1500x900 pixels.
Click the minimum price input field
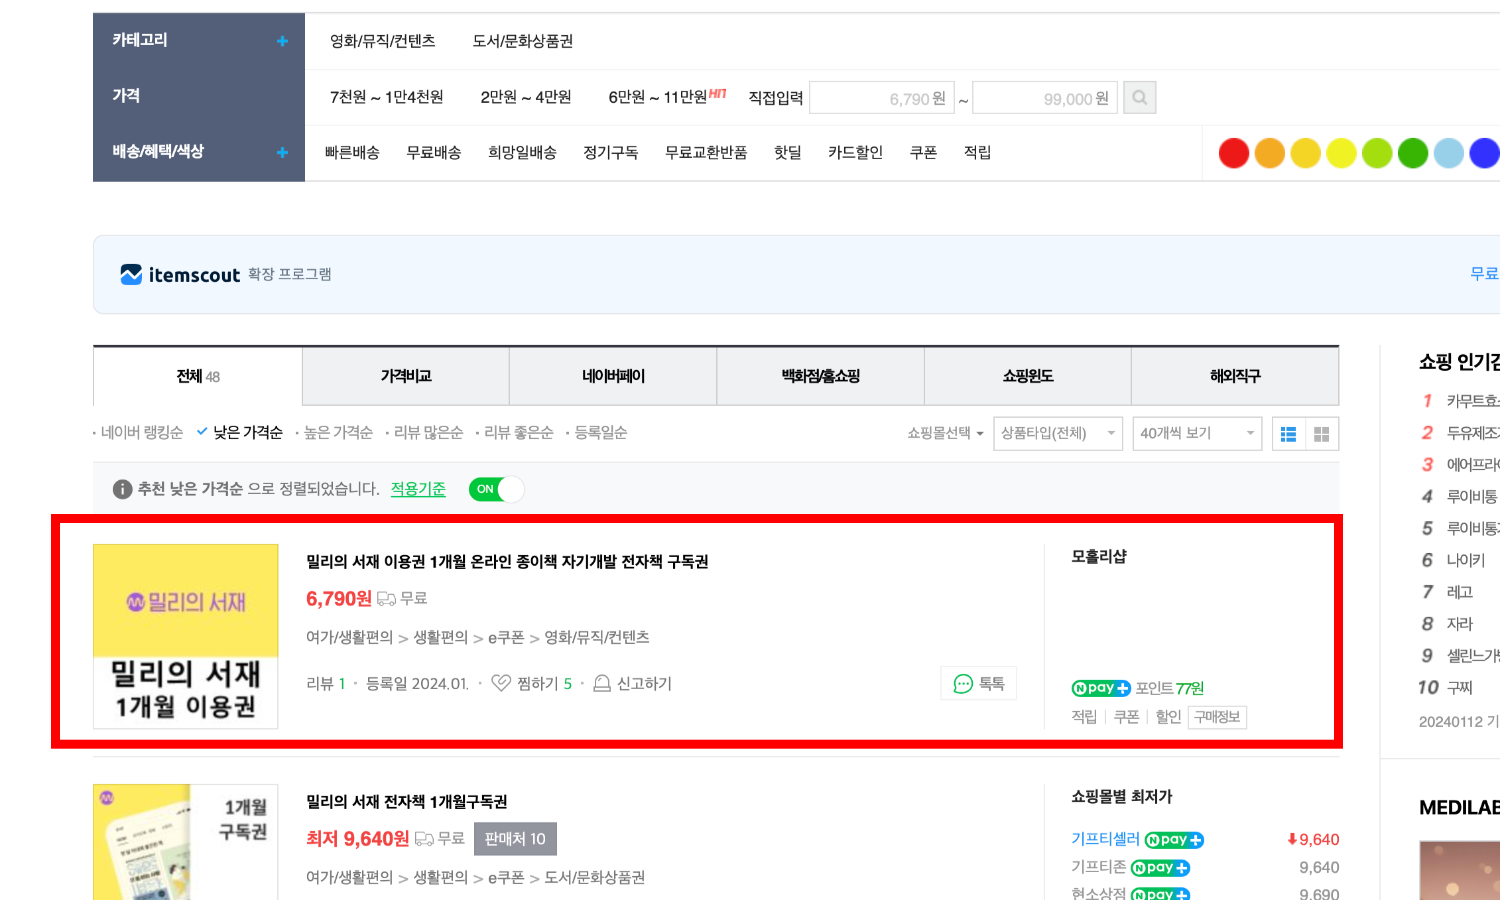[882, 98]
